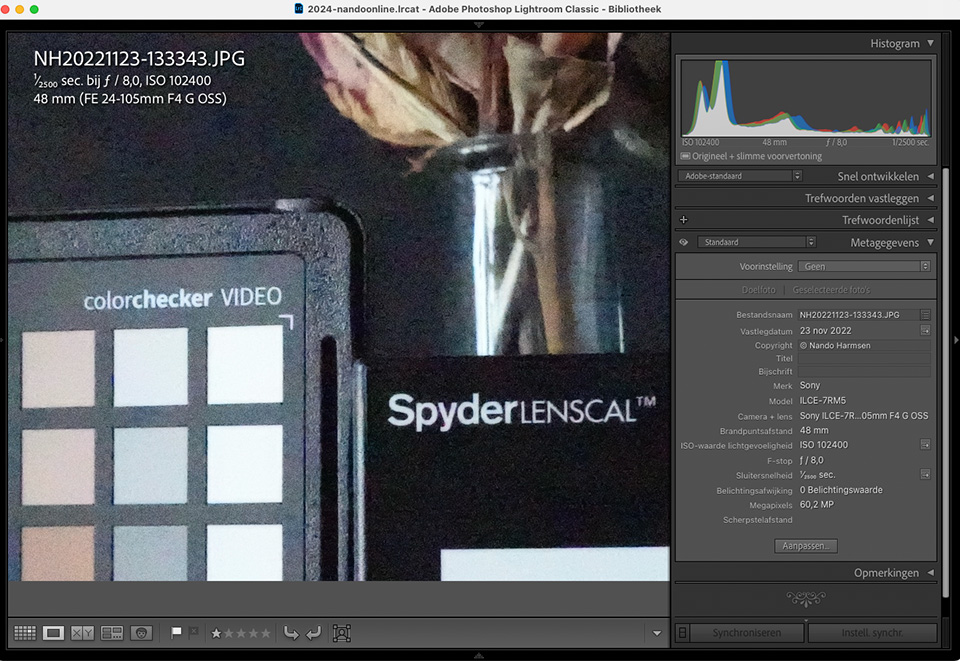
Task: Click the macOS green zoom window button
Action: [34, 9]
